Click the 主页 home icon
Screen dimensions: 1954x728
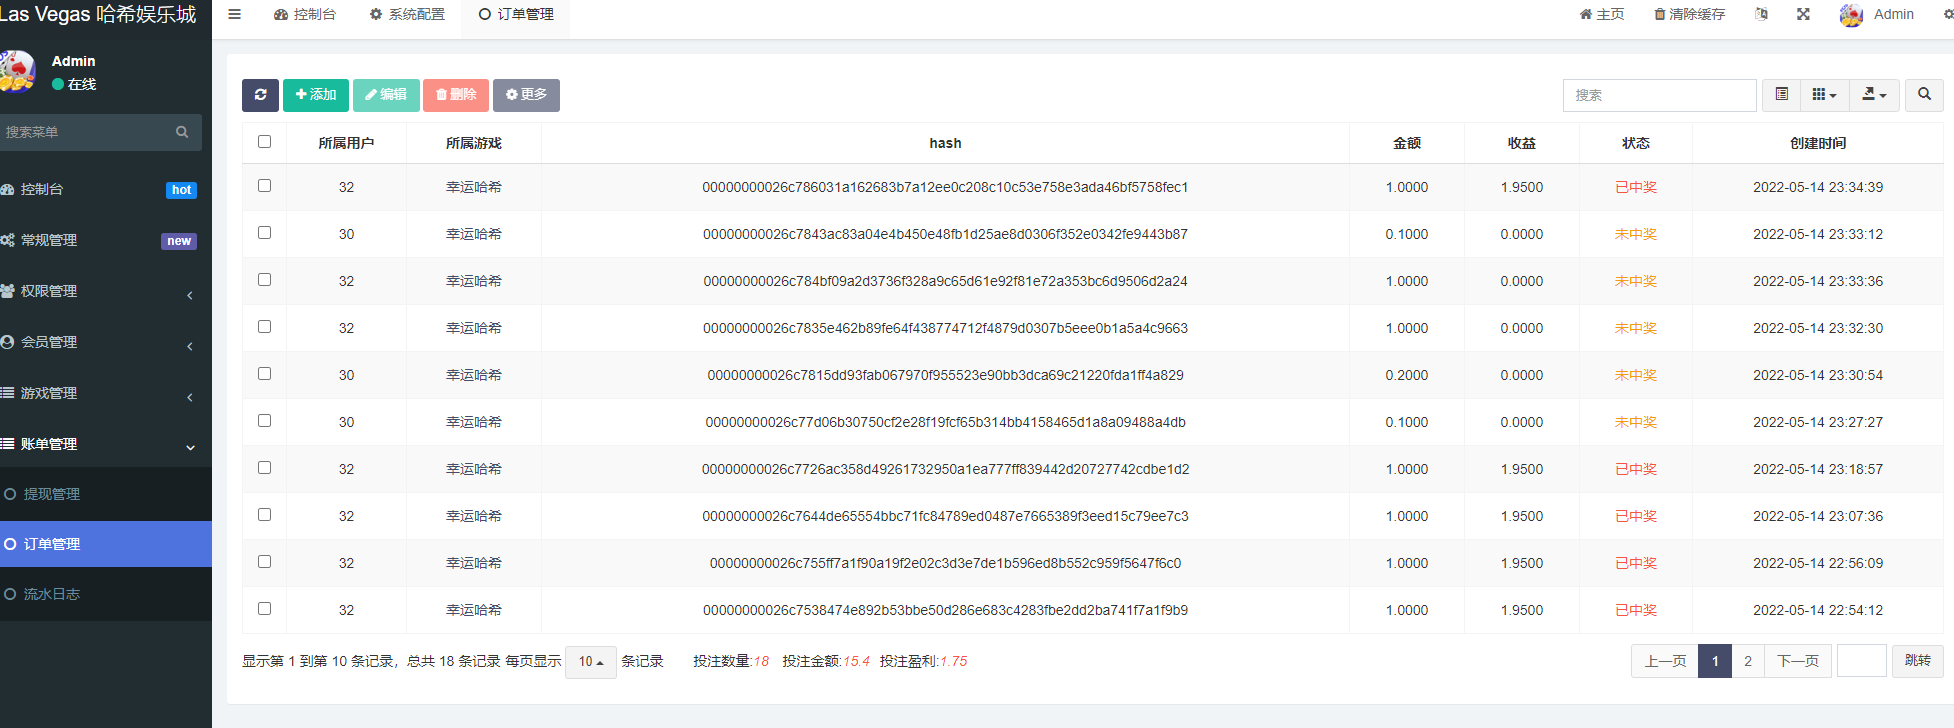[x=1585, y=14]
